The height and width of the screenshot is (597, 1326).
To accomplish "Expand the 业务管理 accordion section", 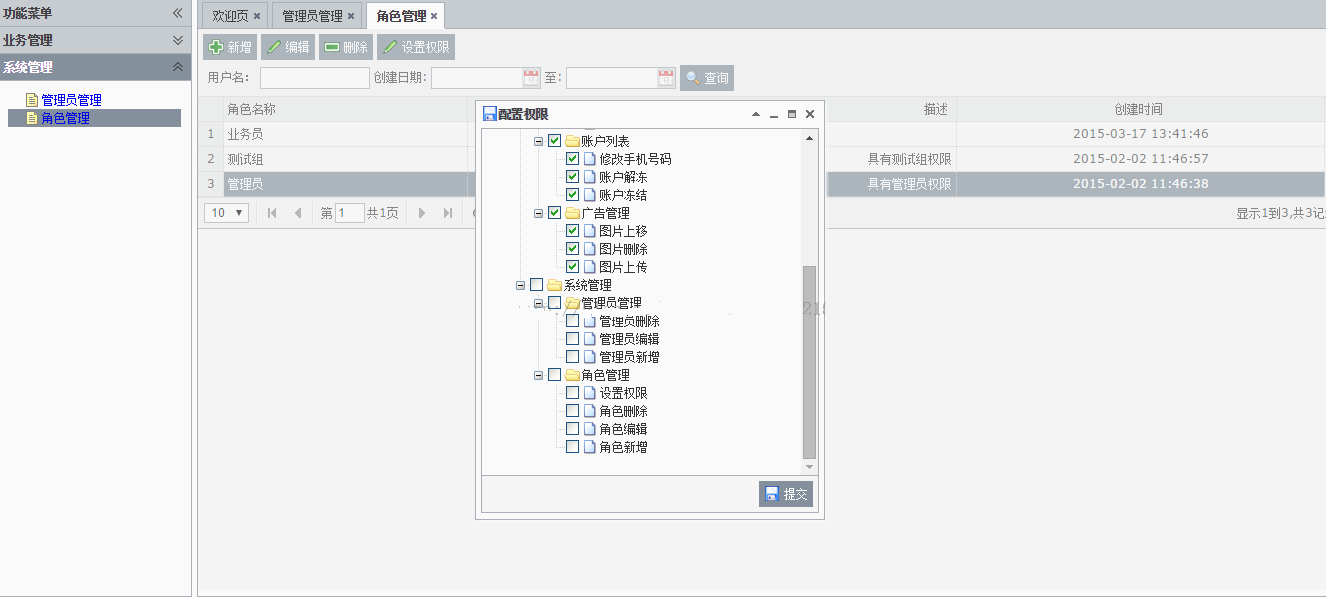I will [178, 40].
